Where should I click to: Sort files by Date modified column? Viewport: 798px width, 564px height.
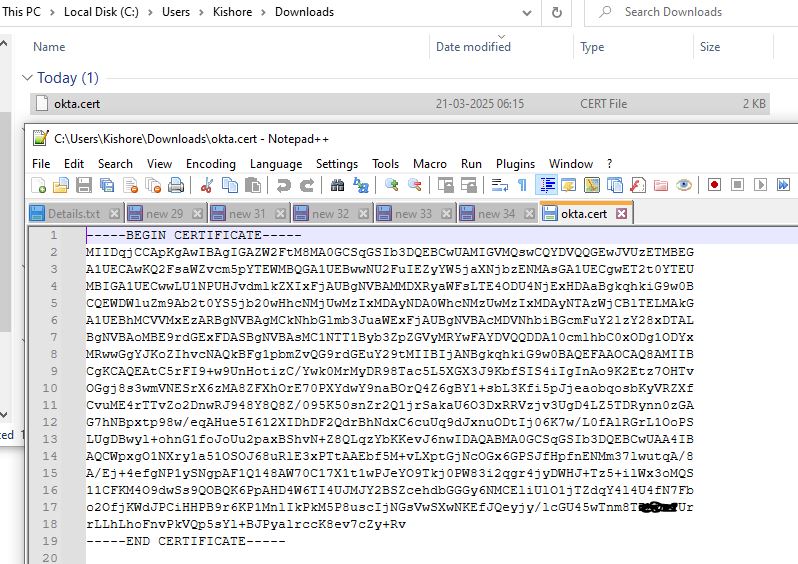pos(473,47)
